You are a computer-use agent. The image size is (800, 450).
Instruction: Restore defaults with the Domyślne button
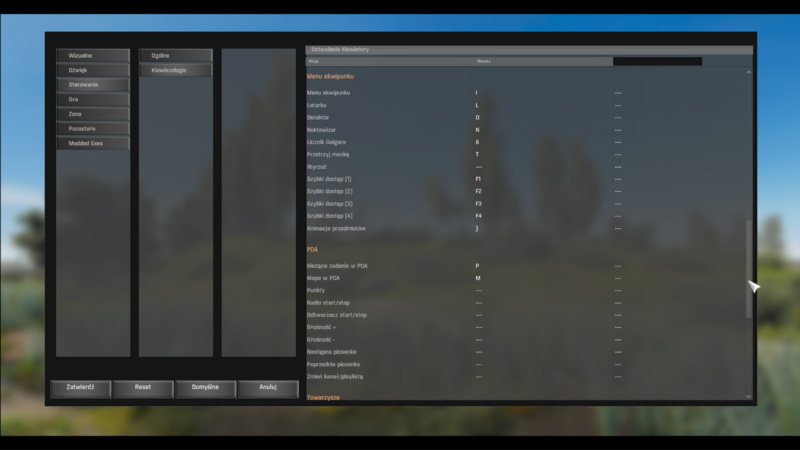point(205,387)
